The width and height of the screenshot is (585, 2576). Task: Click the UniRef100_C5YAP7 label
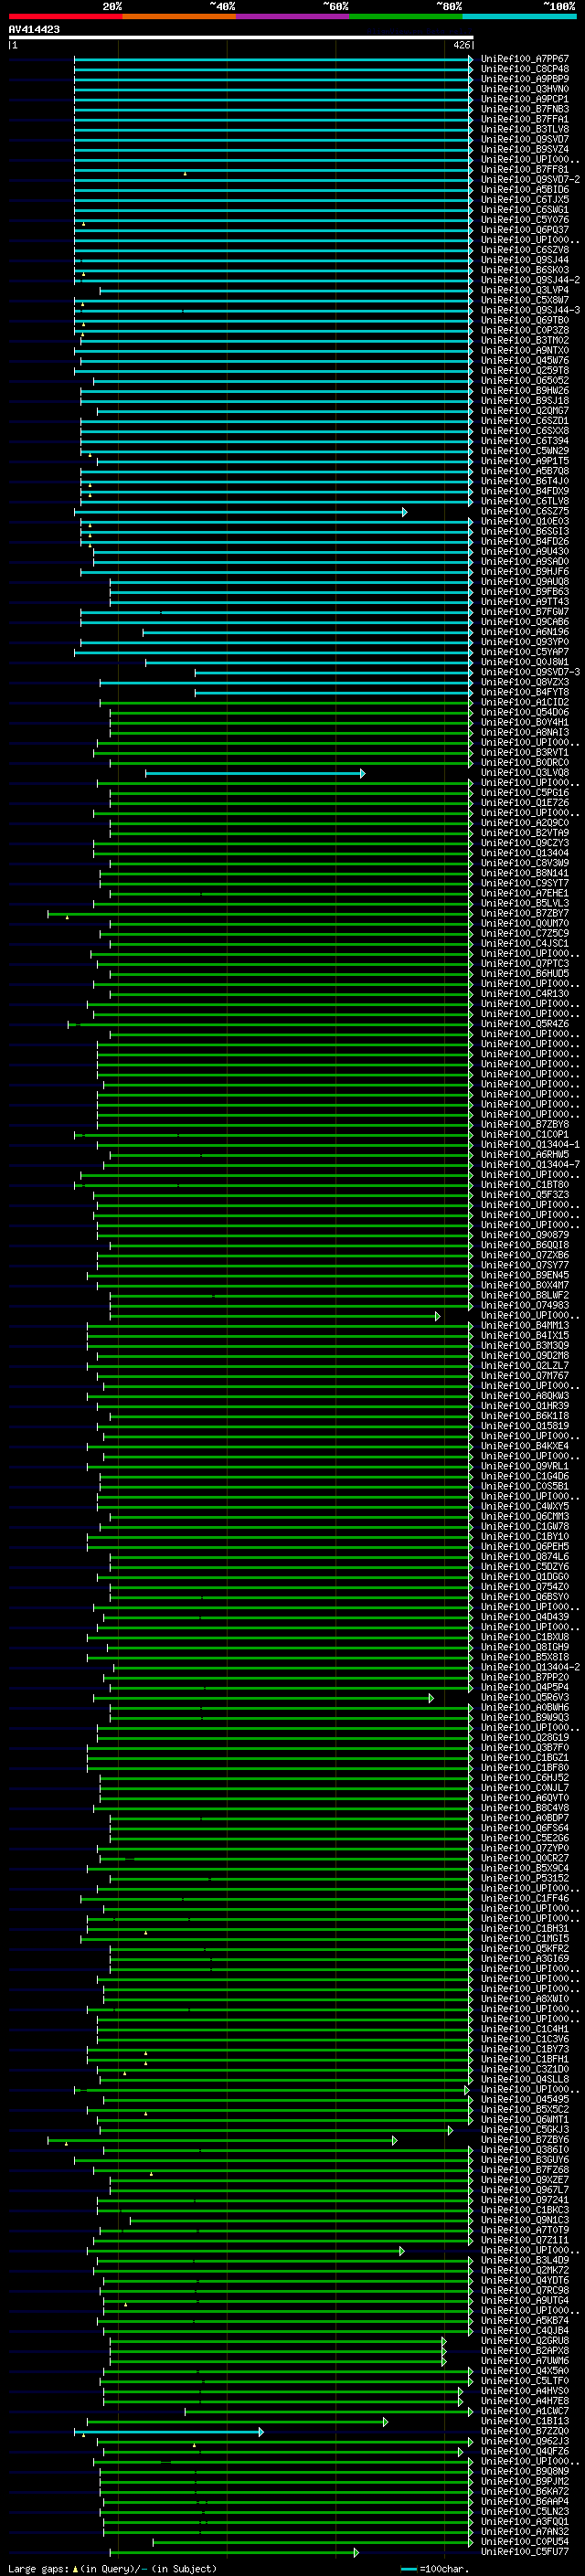pyautogui.click(x=524, y=652)
